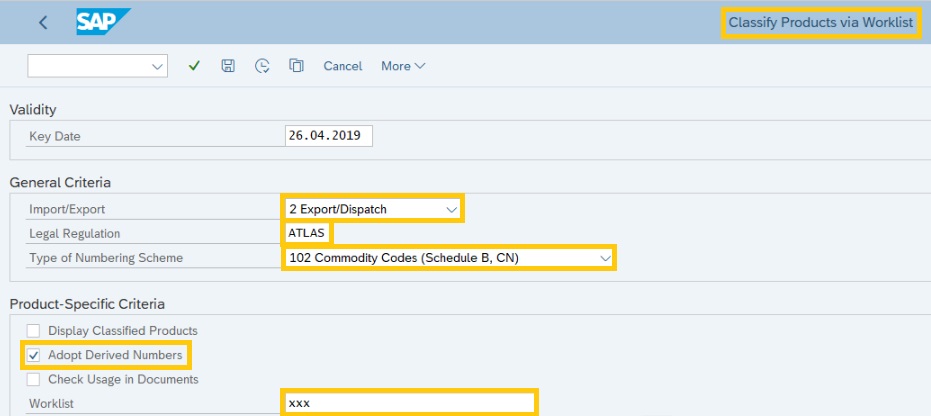The width and height of the screenshot is (931, 416).
Task: Click the Legal Regulation label
Action: pos(75,234)
